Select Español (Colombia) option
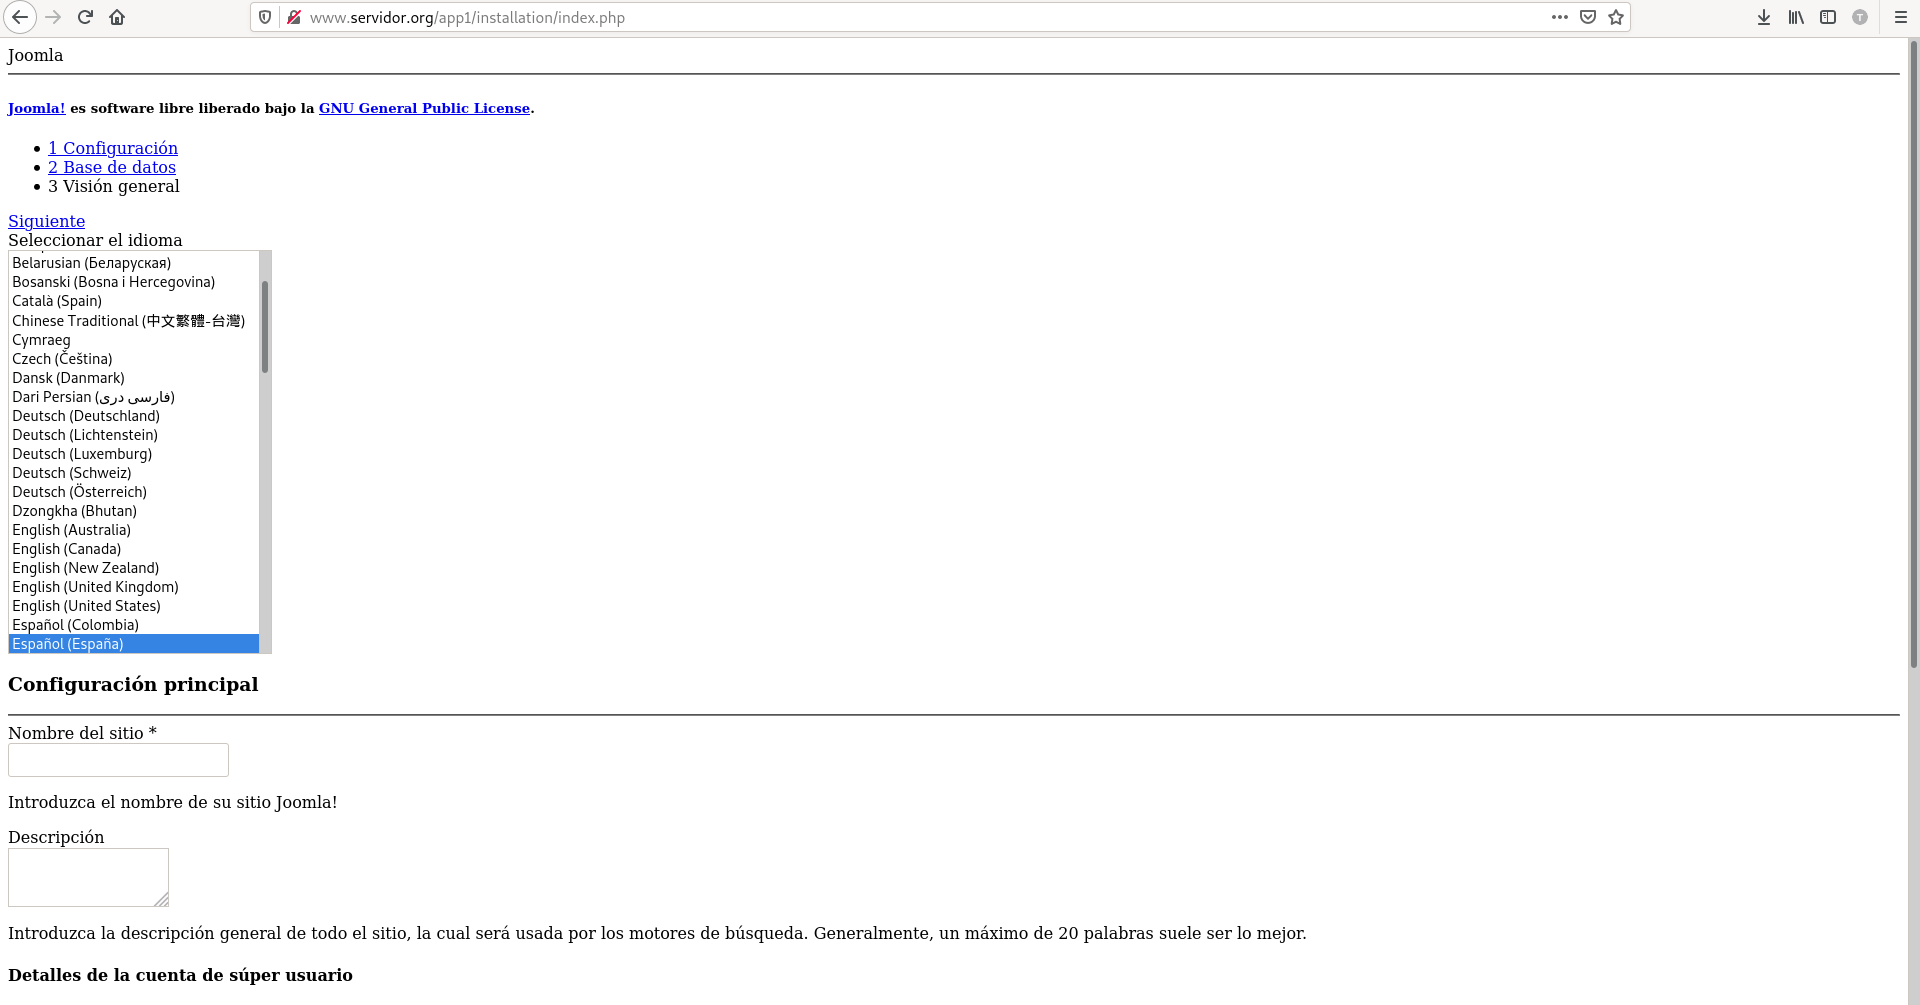 (x=134, y=625)
